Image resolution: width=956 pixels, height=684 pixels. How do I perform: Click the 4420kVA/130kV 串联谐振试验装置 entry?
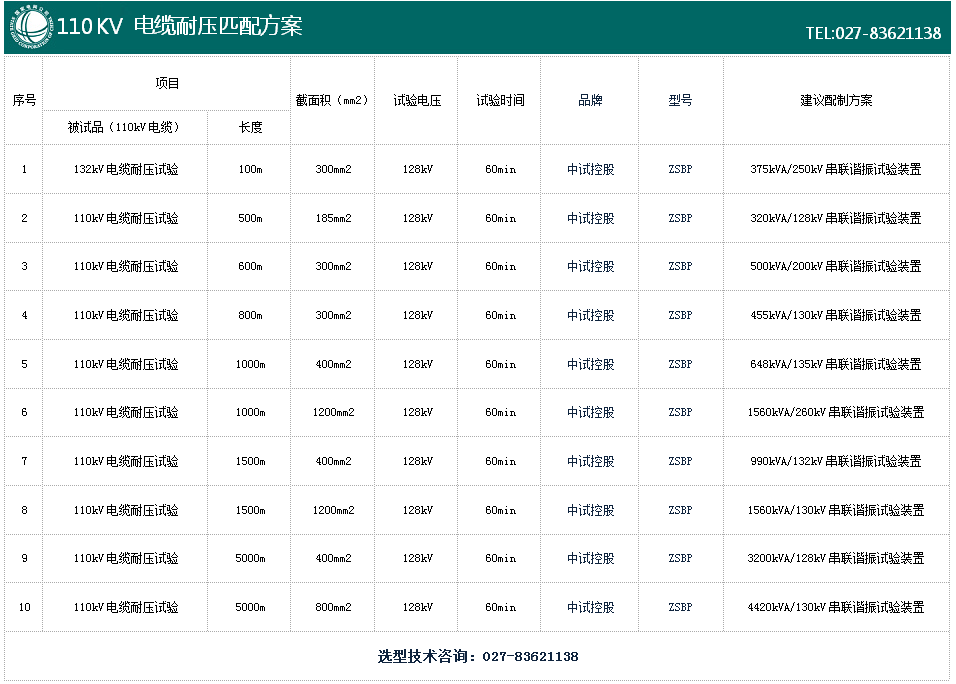[835, 607]
